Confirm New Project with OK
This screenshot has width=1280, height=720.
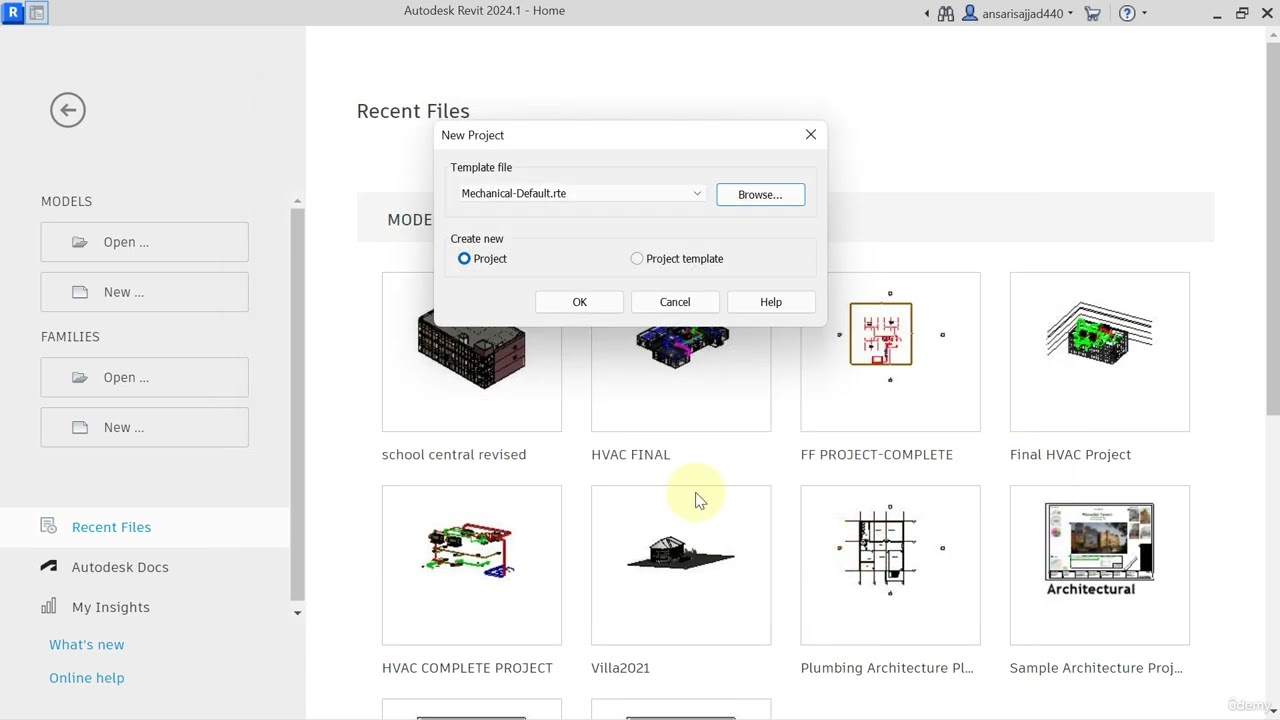(580, 302)
